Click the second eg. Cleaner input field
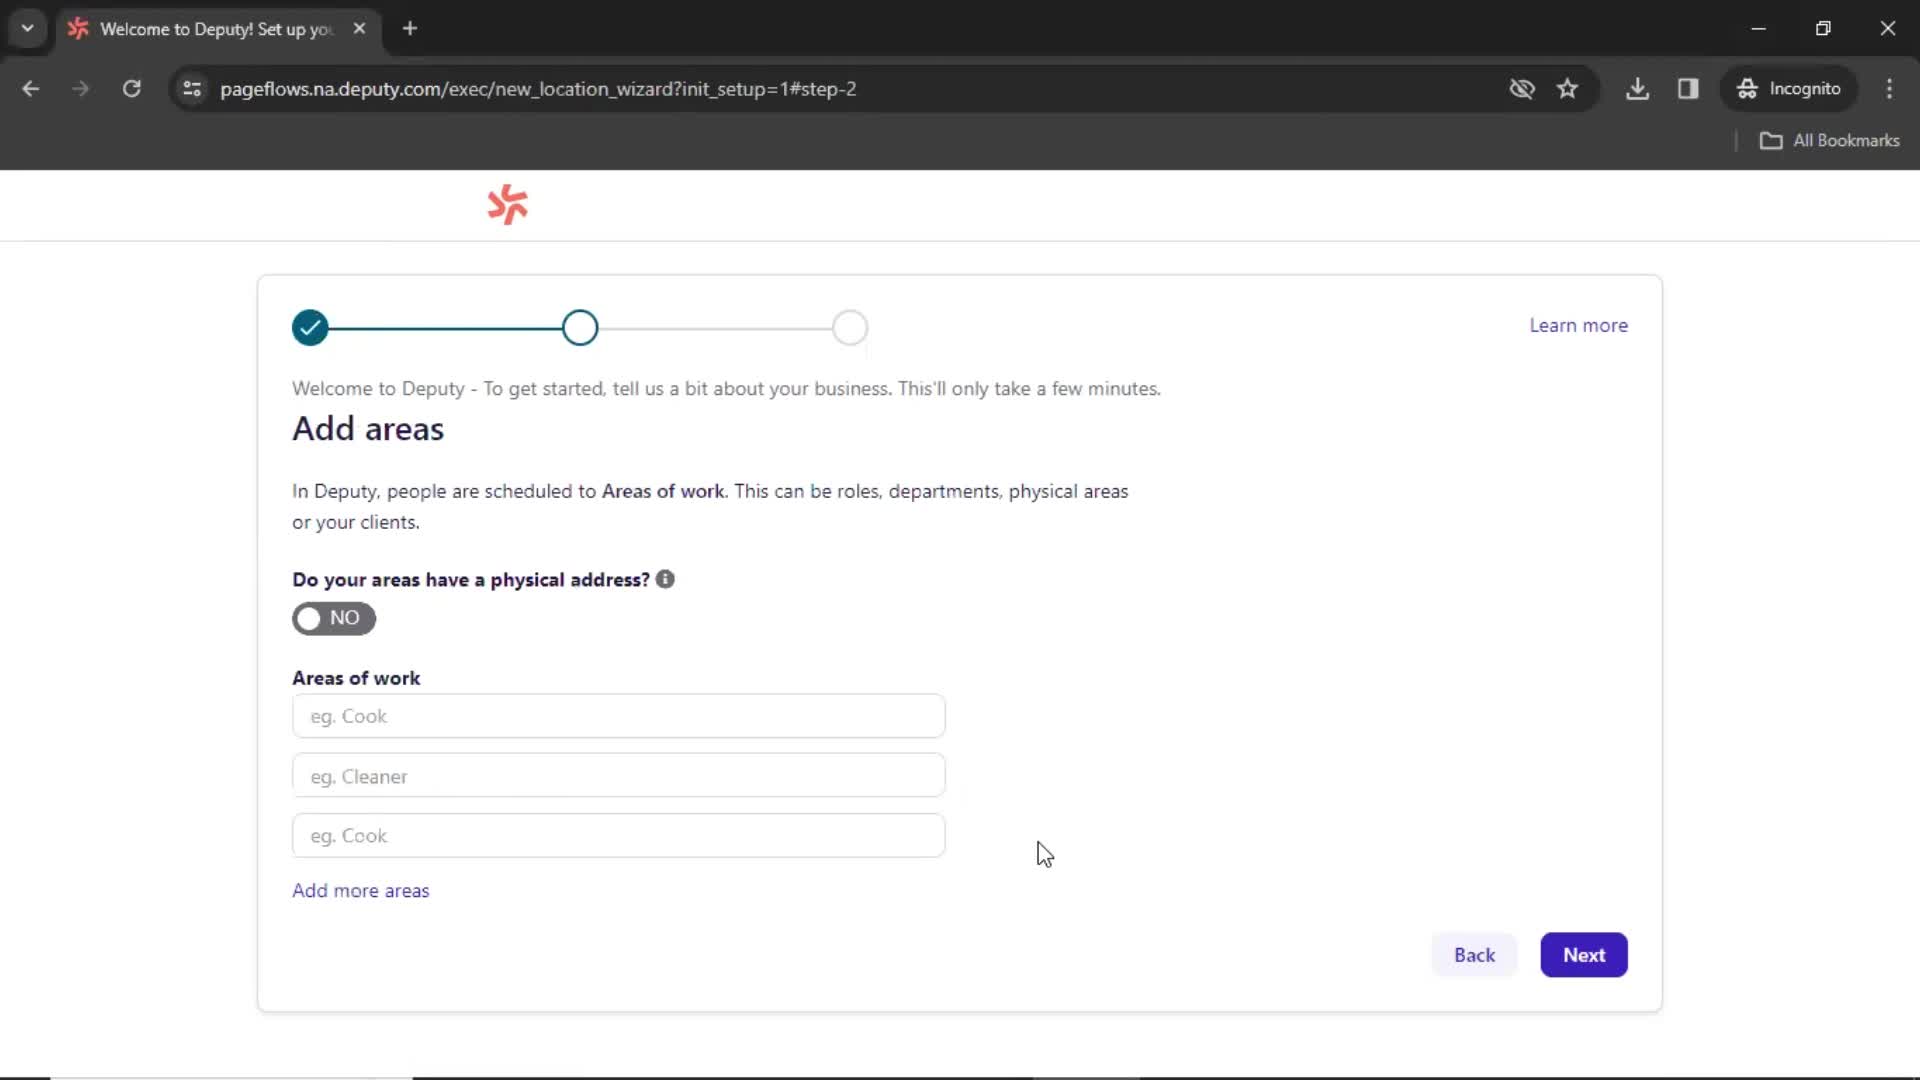1920x1080 pixels. (x=618, y=775)
